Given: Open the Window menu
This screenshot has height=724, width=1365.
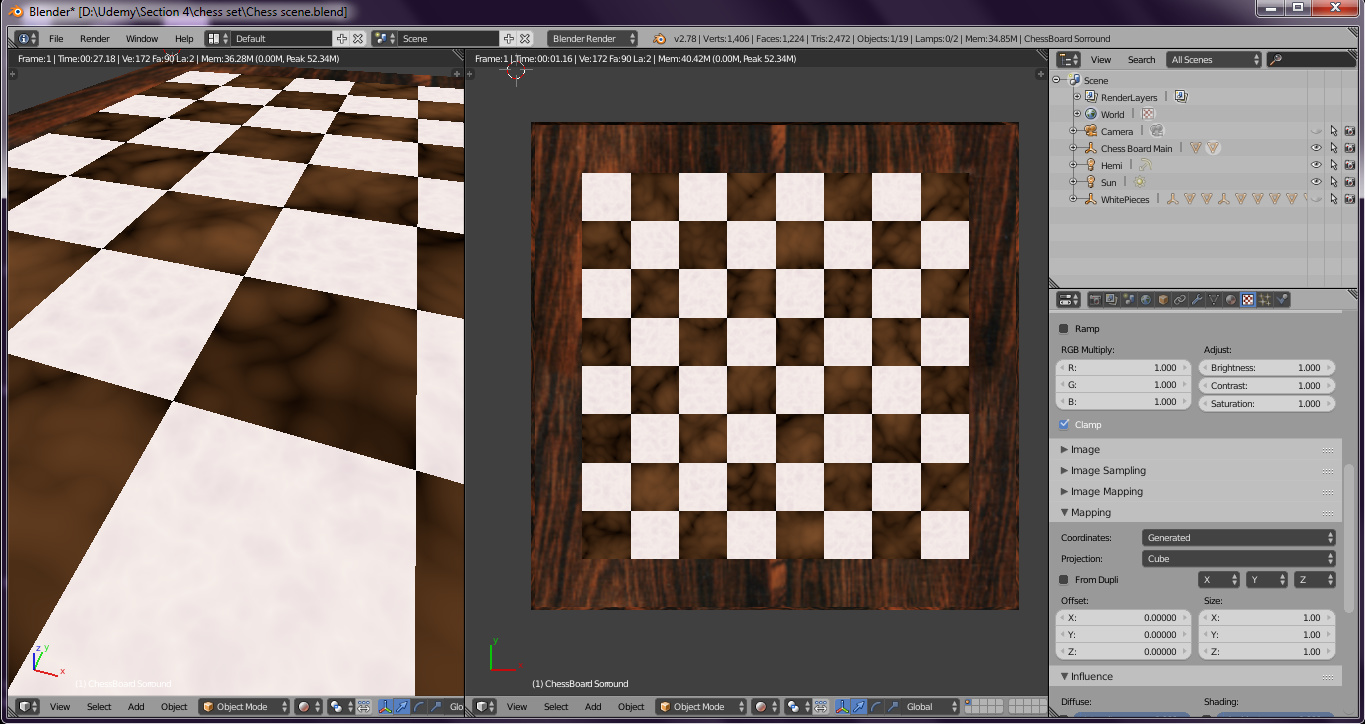Looking at the screenshot, I should pyautogui.click(x=142, y=38).
